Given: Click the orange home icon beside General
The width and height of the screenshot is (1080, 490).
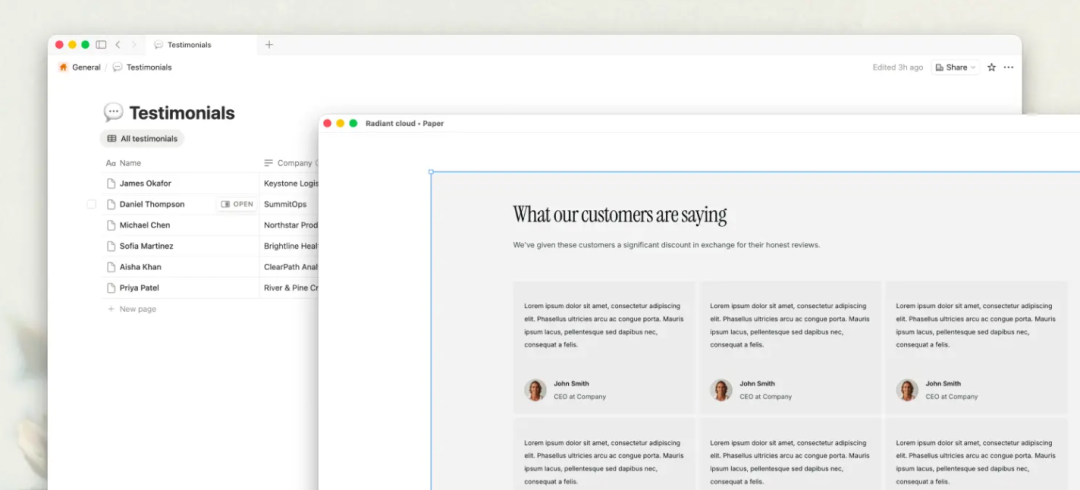Looking at the screenshot, I should [63, 67].
